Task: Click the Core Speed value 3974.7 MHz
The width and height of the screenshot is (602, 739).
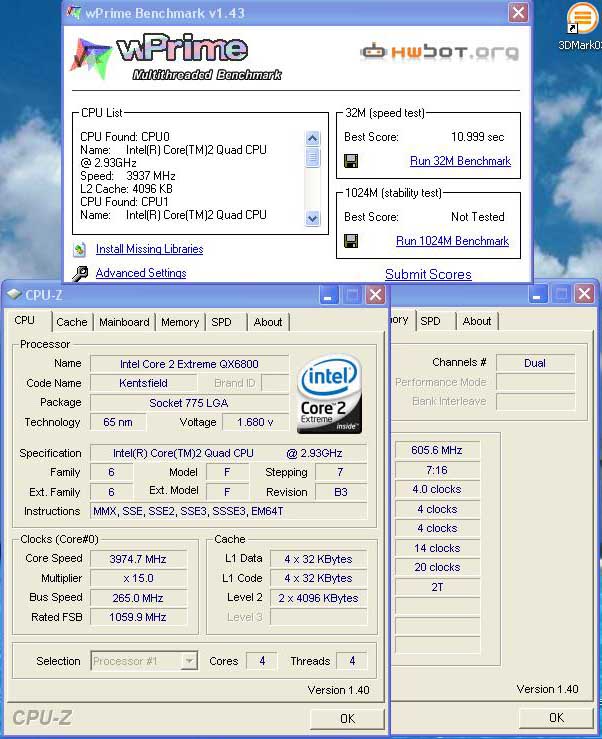Action: (138, 559)
